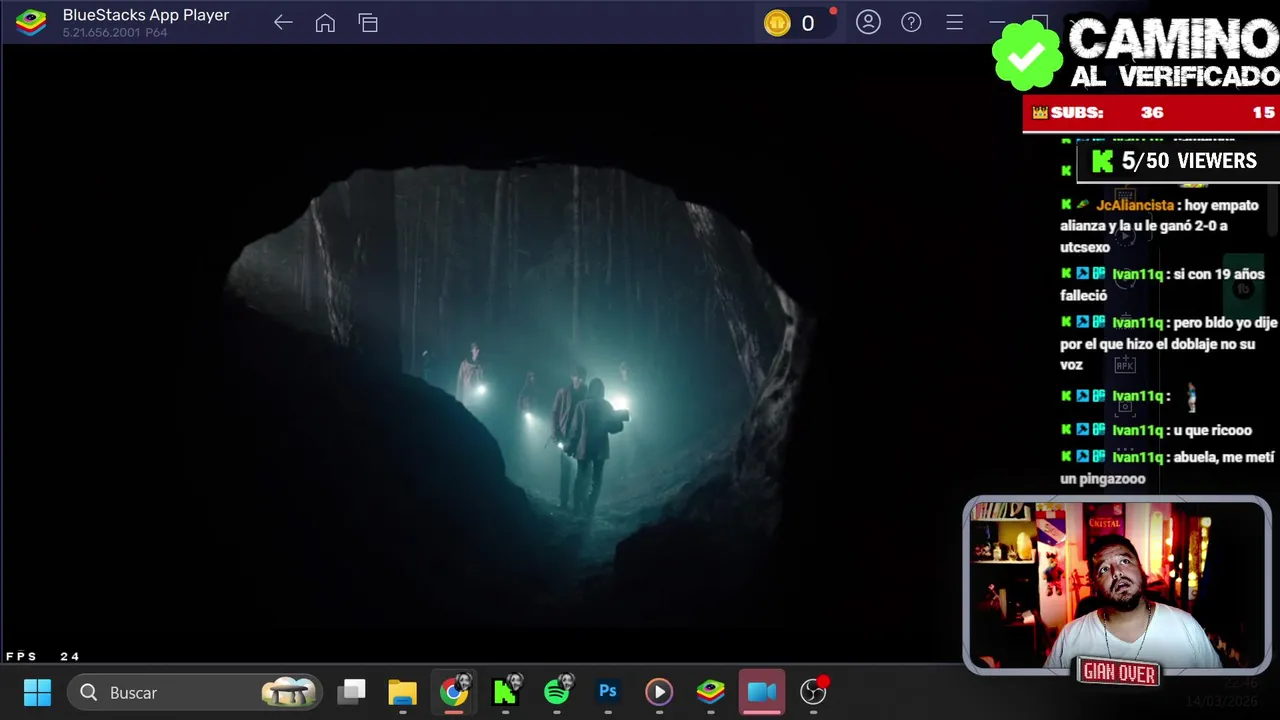Open the media player taskbar icon
The height and width of the screenshot is (720, 1280).
[658, 692]
